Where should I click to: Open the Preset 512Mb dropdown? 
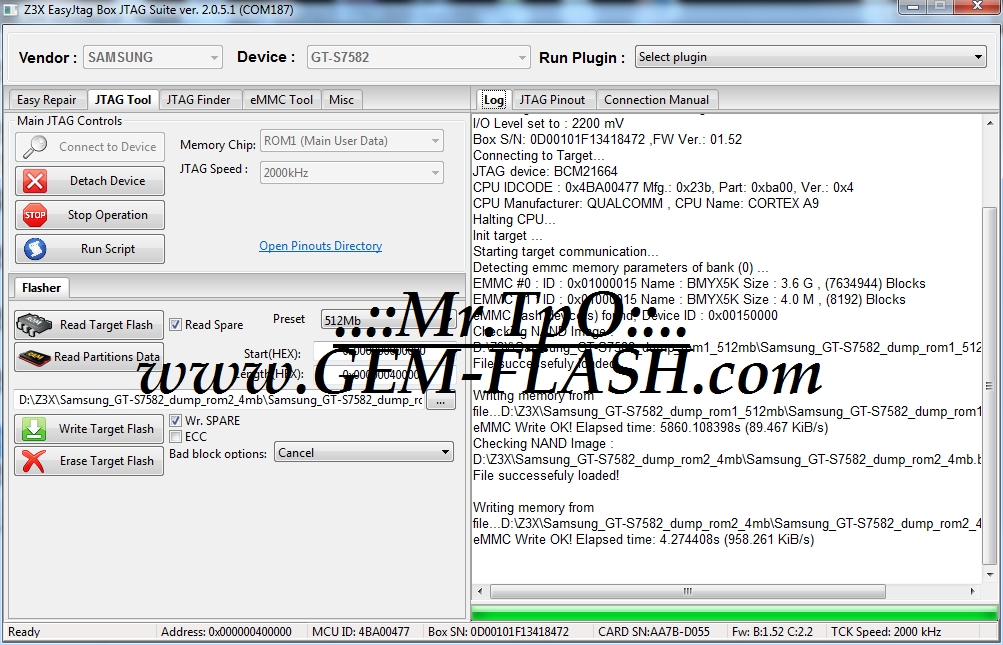(x=388, y=320)
